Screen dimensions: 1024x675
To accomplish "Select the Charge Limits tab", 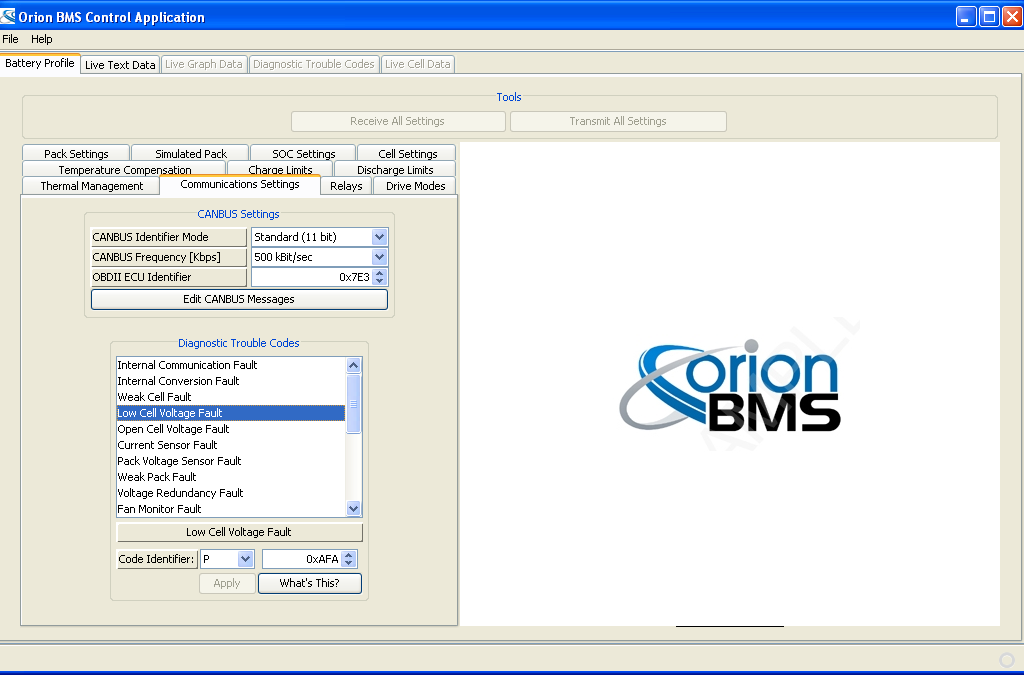I will pyautogui.click(x=280, y=169).
